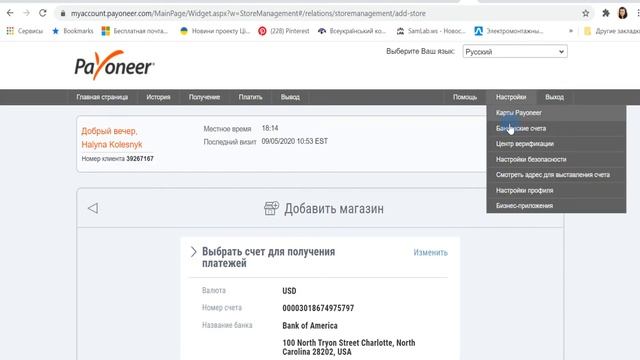
Task: Select Настройки профиля menu entry
Action: [x=556, y=191]
